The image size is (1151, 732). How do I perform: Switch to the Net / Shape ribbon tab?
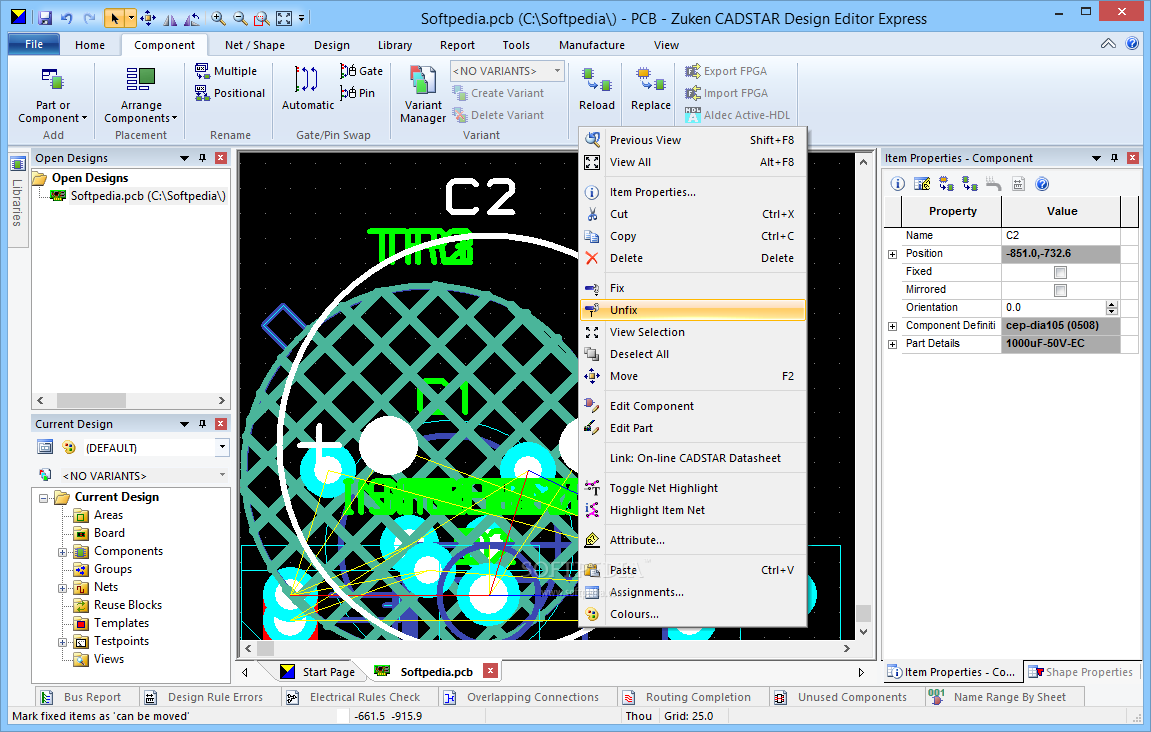click(255, 45)
